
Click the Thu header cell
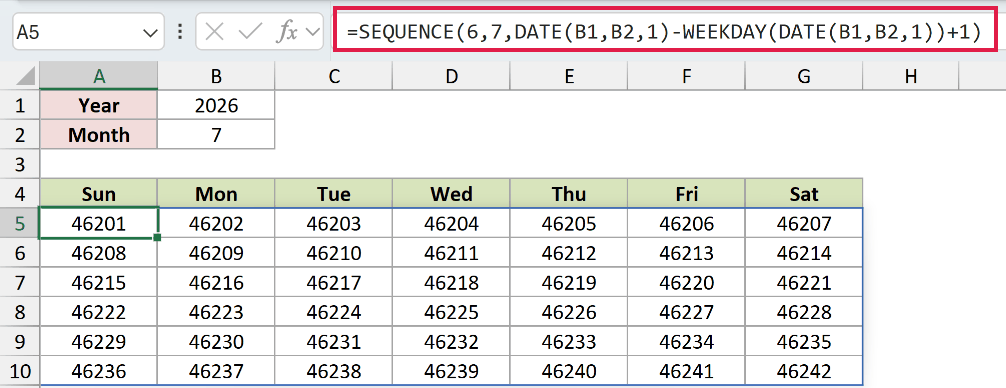pos(569,194)
